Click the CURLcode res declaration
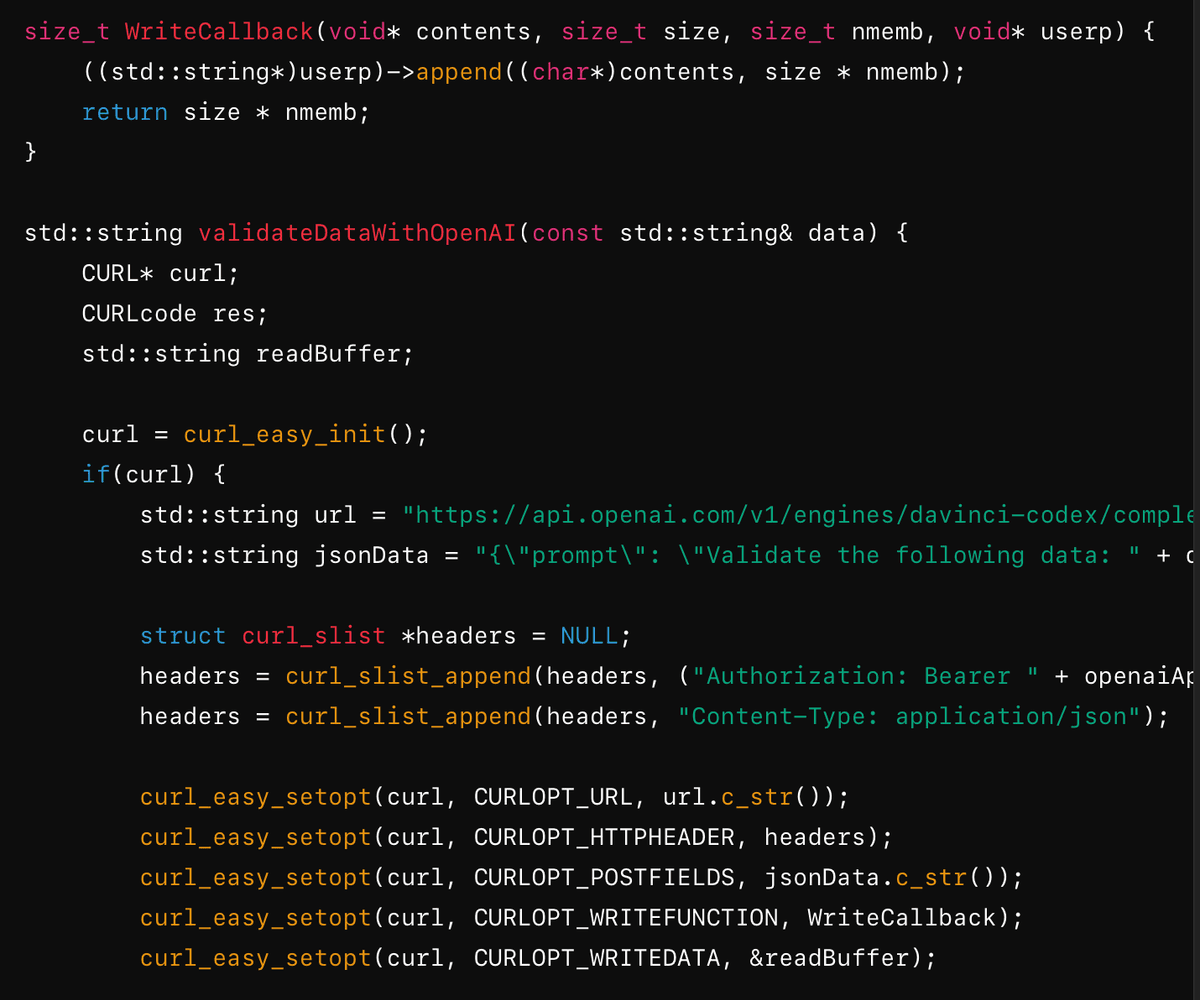 click(x=175, y=314)
